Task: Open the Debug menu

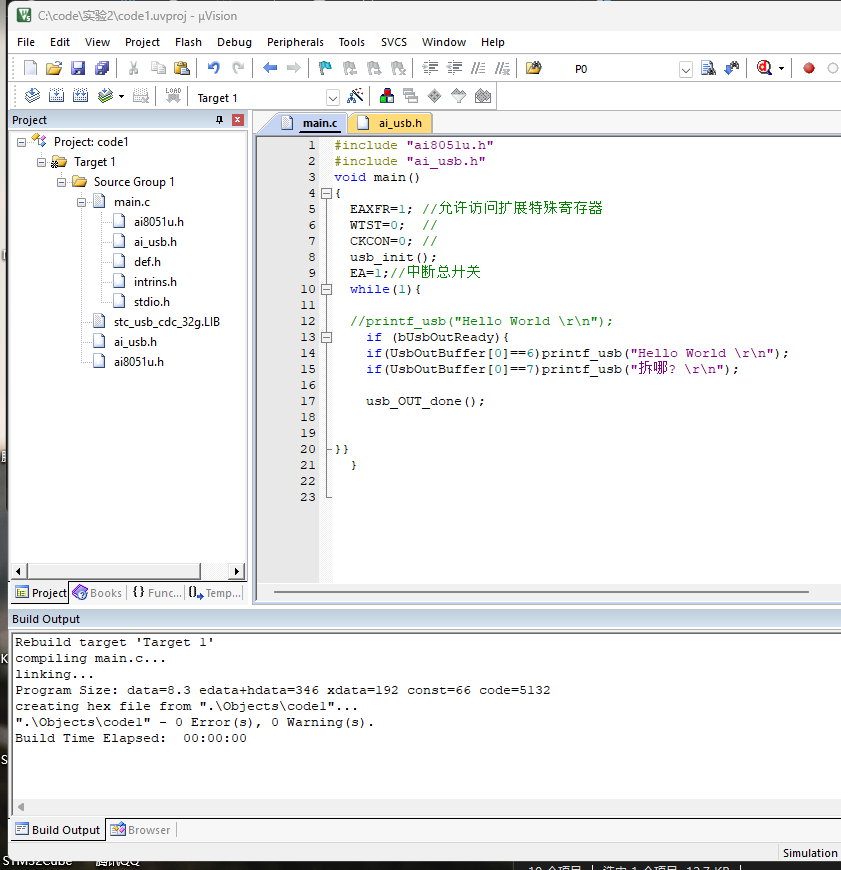Action: pos(234,42)
